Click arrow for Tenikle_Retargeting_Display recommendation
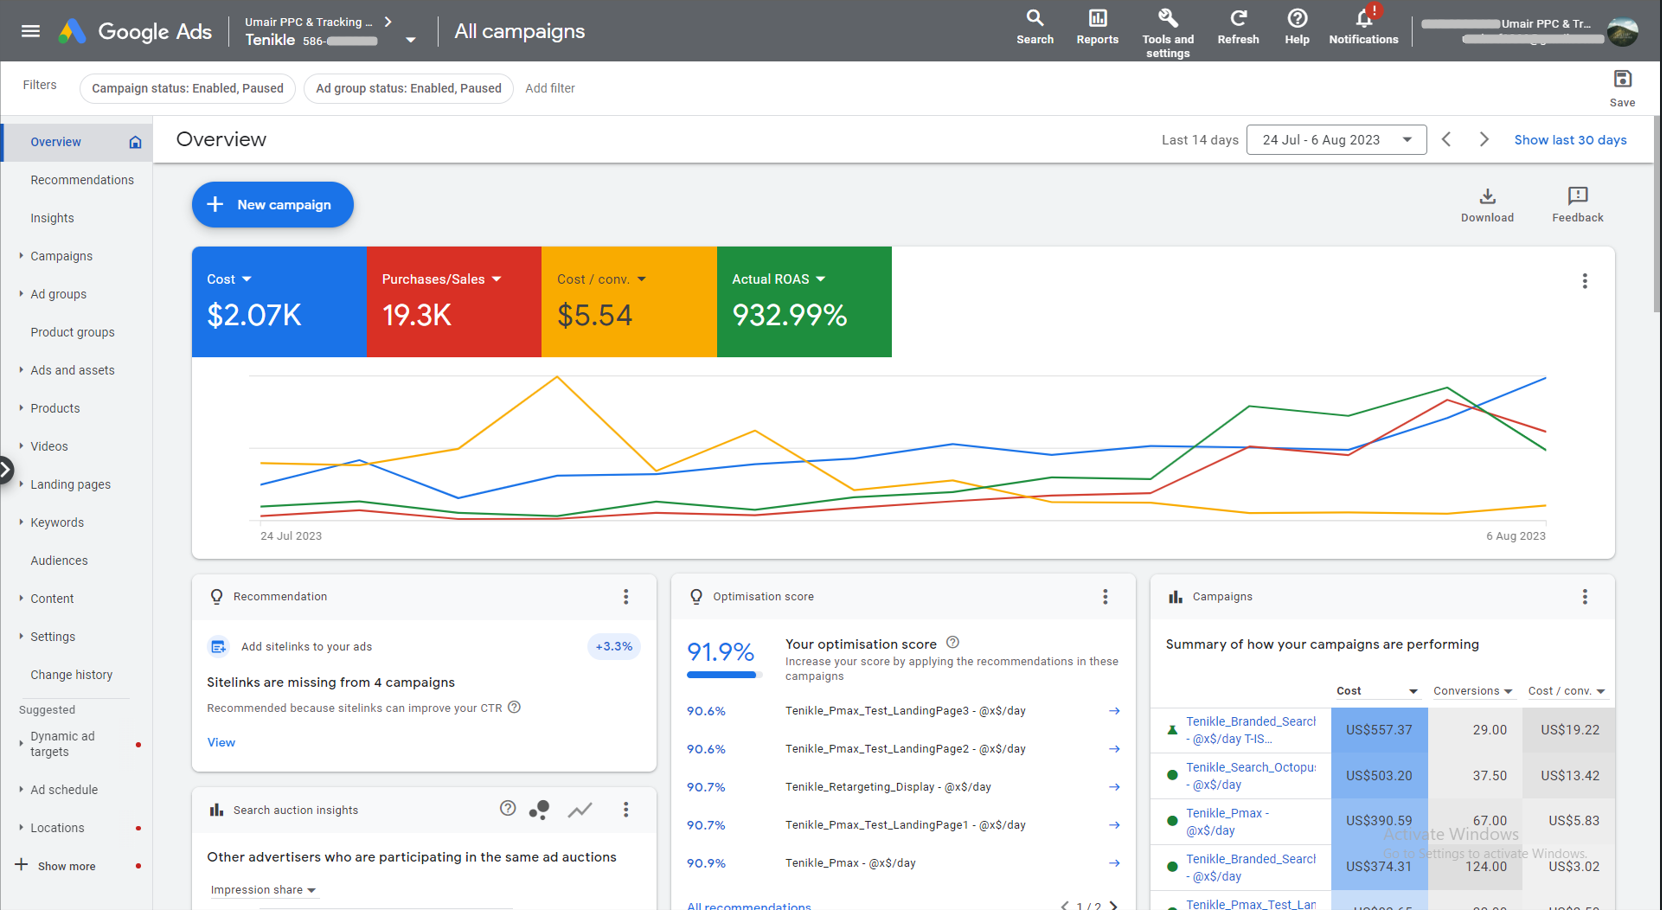Viewport: 1662px width, 910px height. pos(1114,787)
